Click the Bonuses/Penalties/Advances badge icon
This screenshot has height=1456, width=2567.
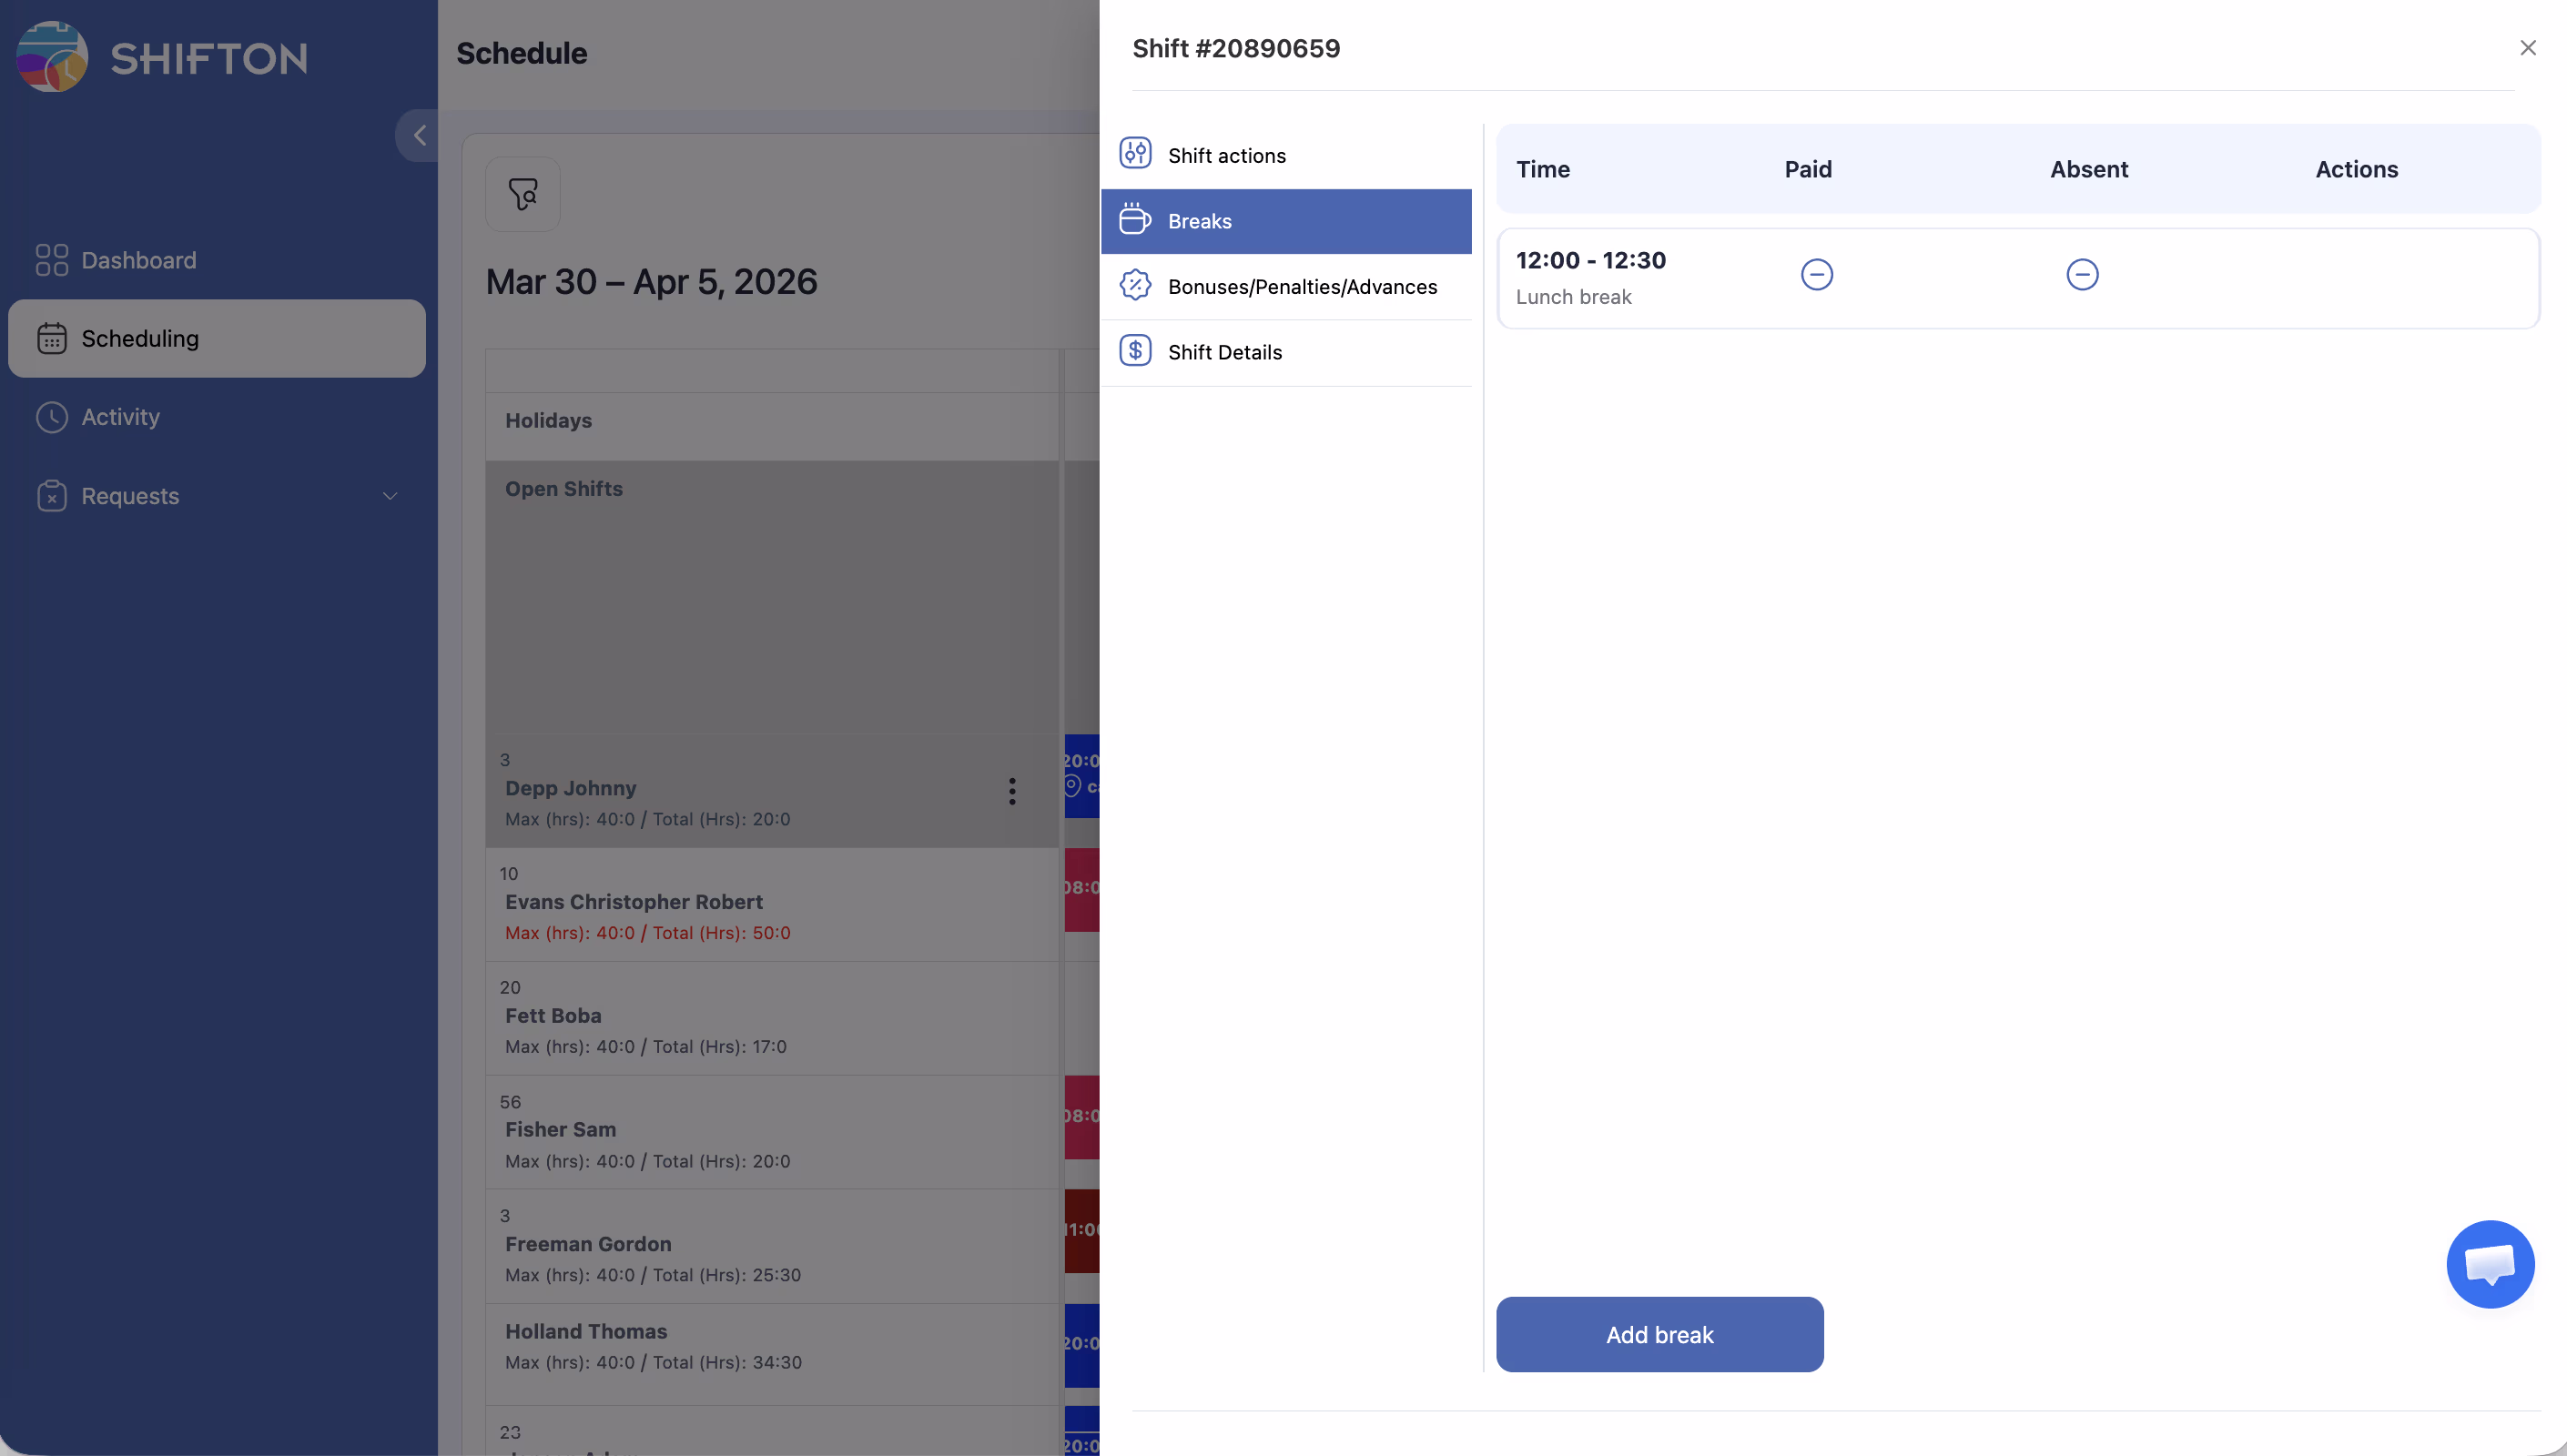click(1135, 286)
